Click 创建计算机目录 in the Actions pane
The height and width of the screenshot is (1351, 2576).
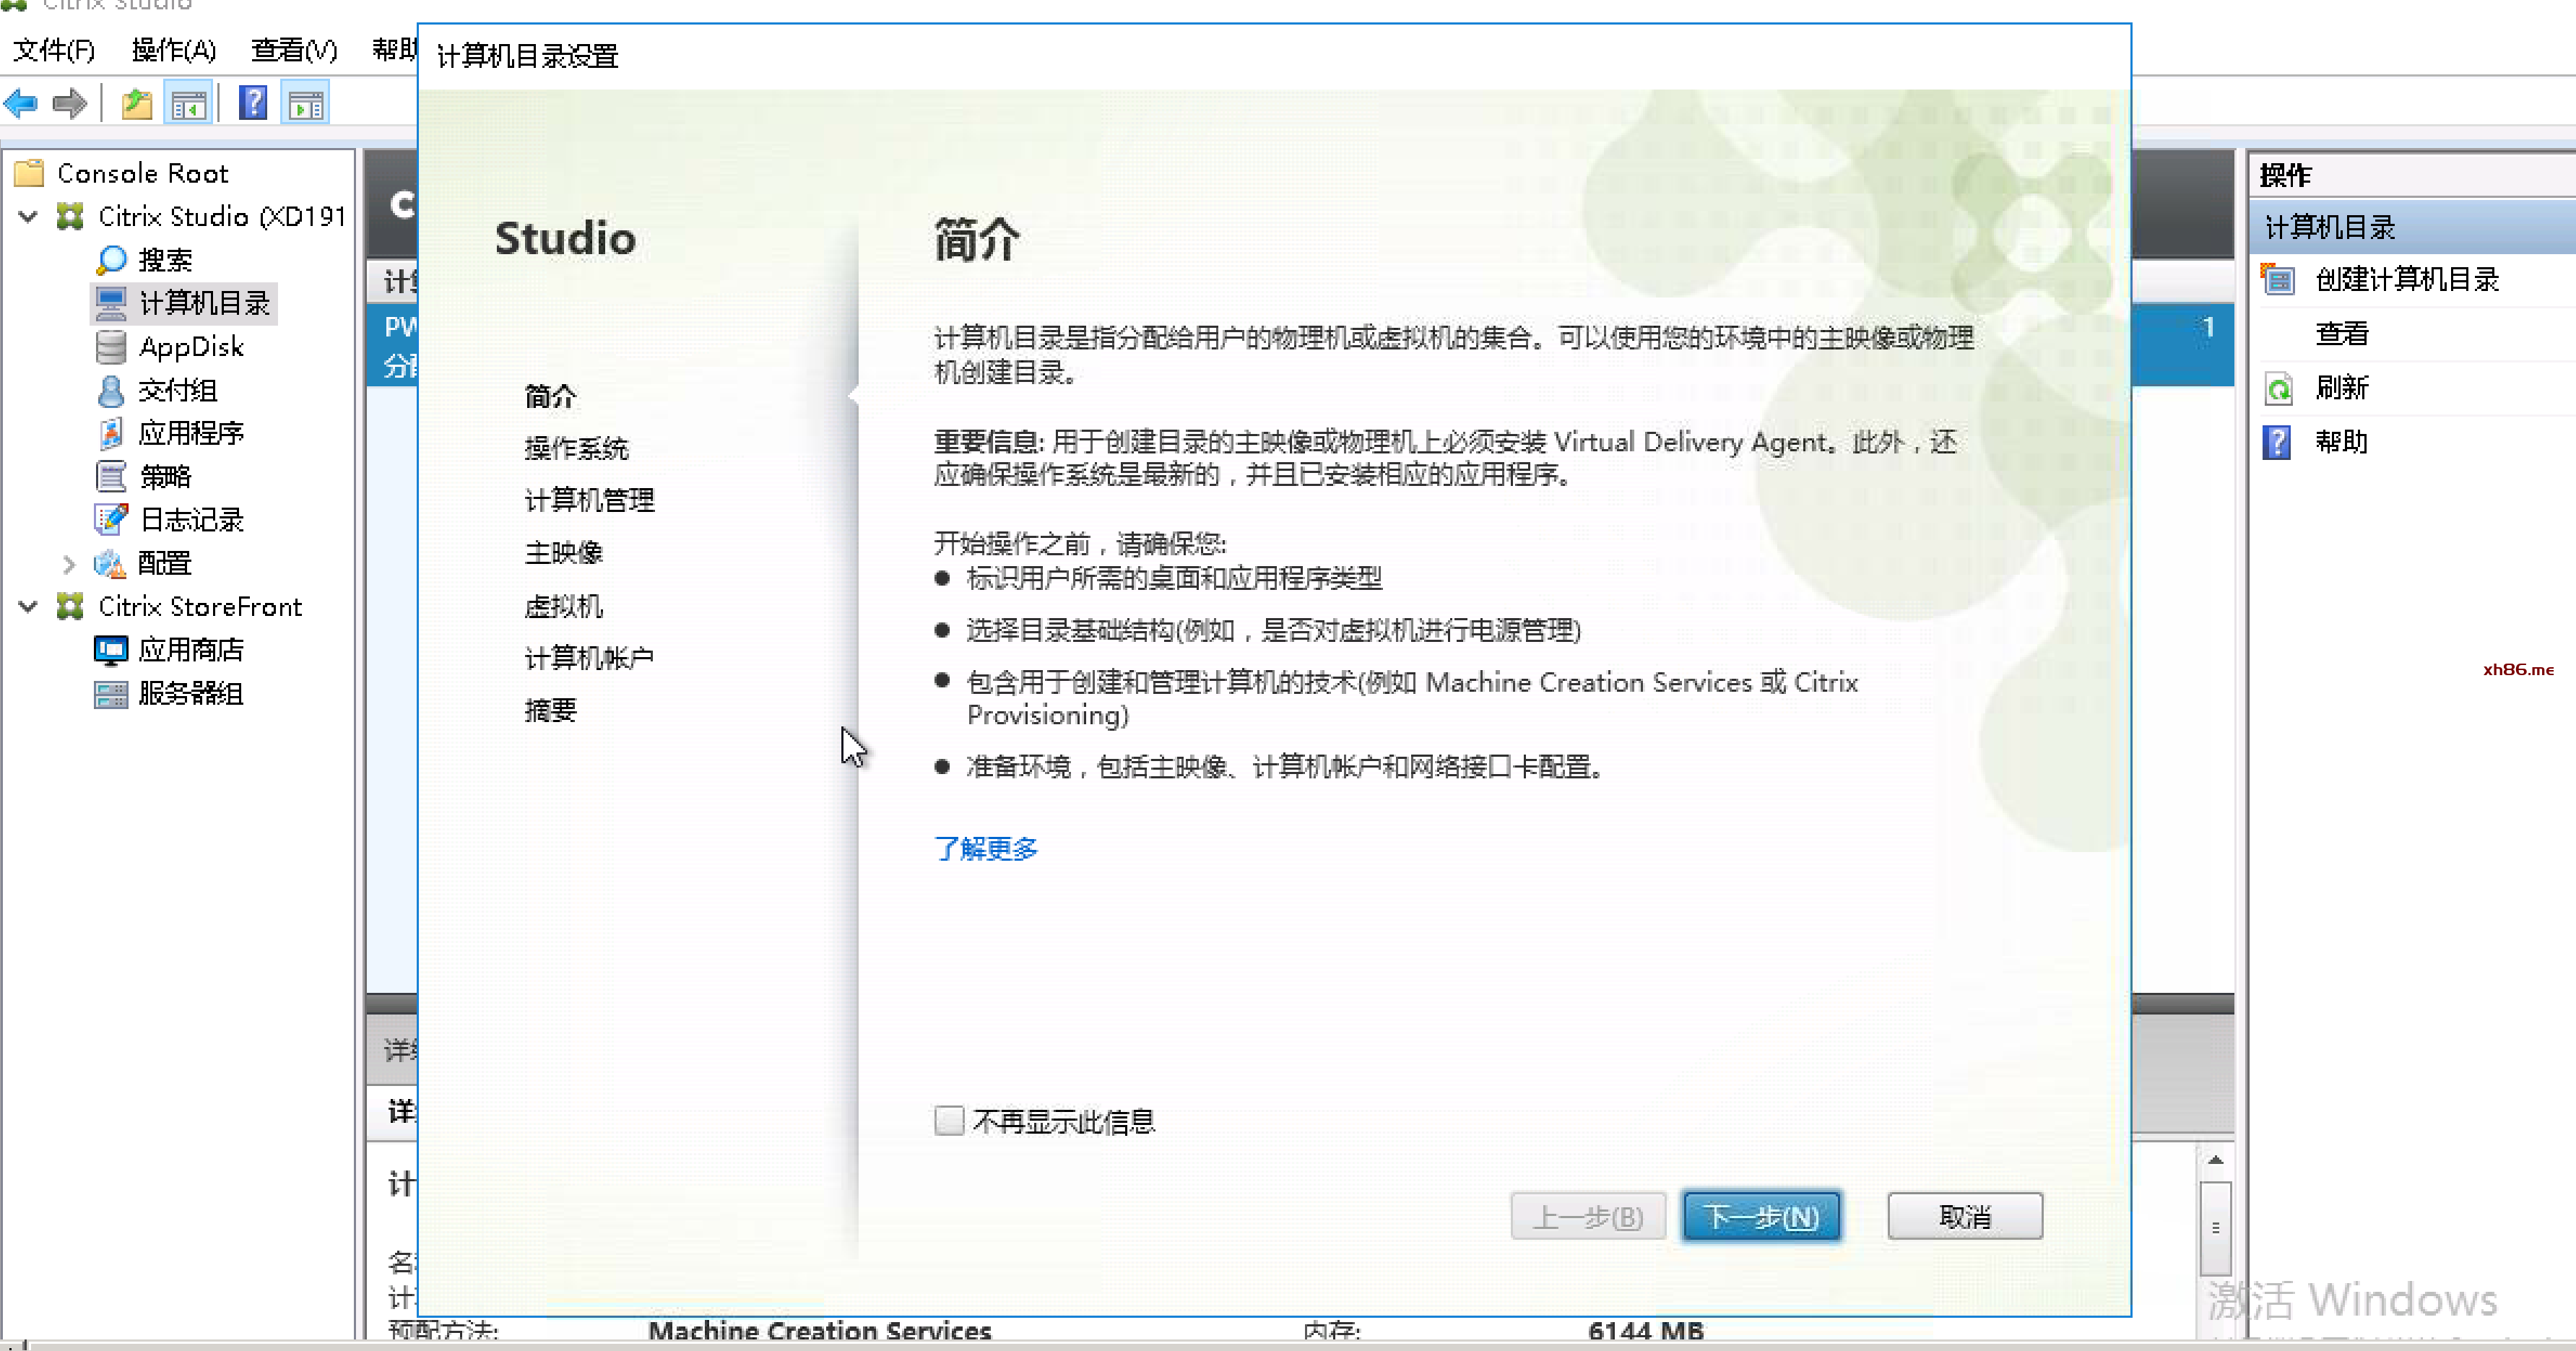click(2406, 280)
